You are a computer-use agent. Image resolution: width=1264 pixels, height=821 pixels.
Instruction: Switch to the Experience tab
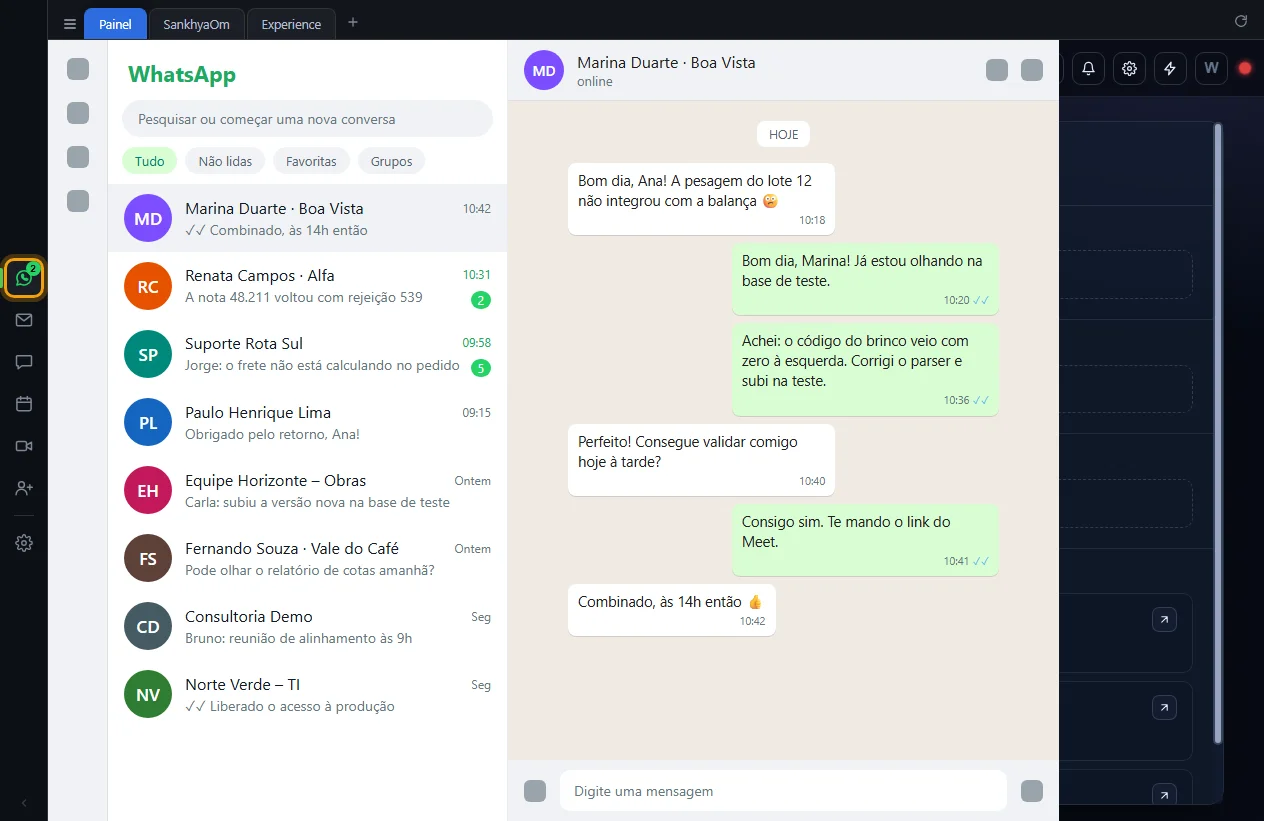(x=291, y=24)
